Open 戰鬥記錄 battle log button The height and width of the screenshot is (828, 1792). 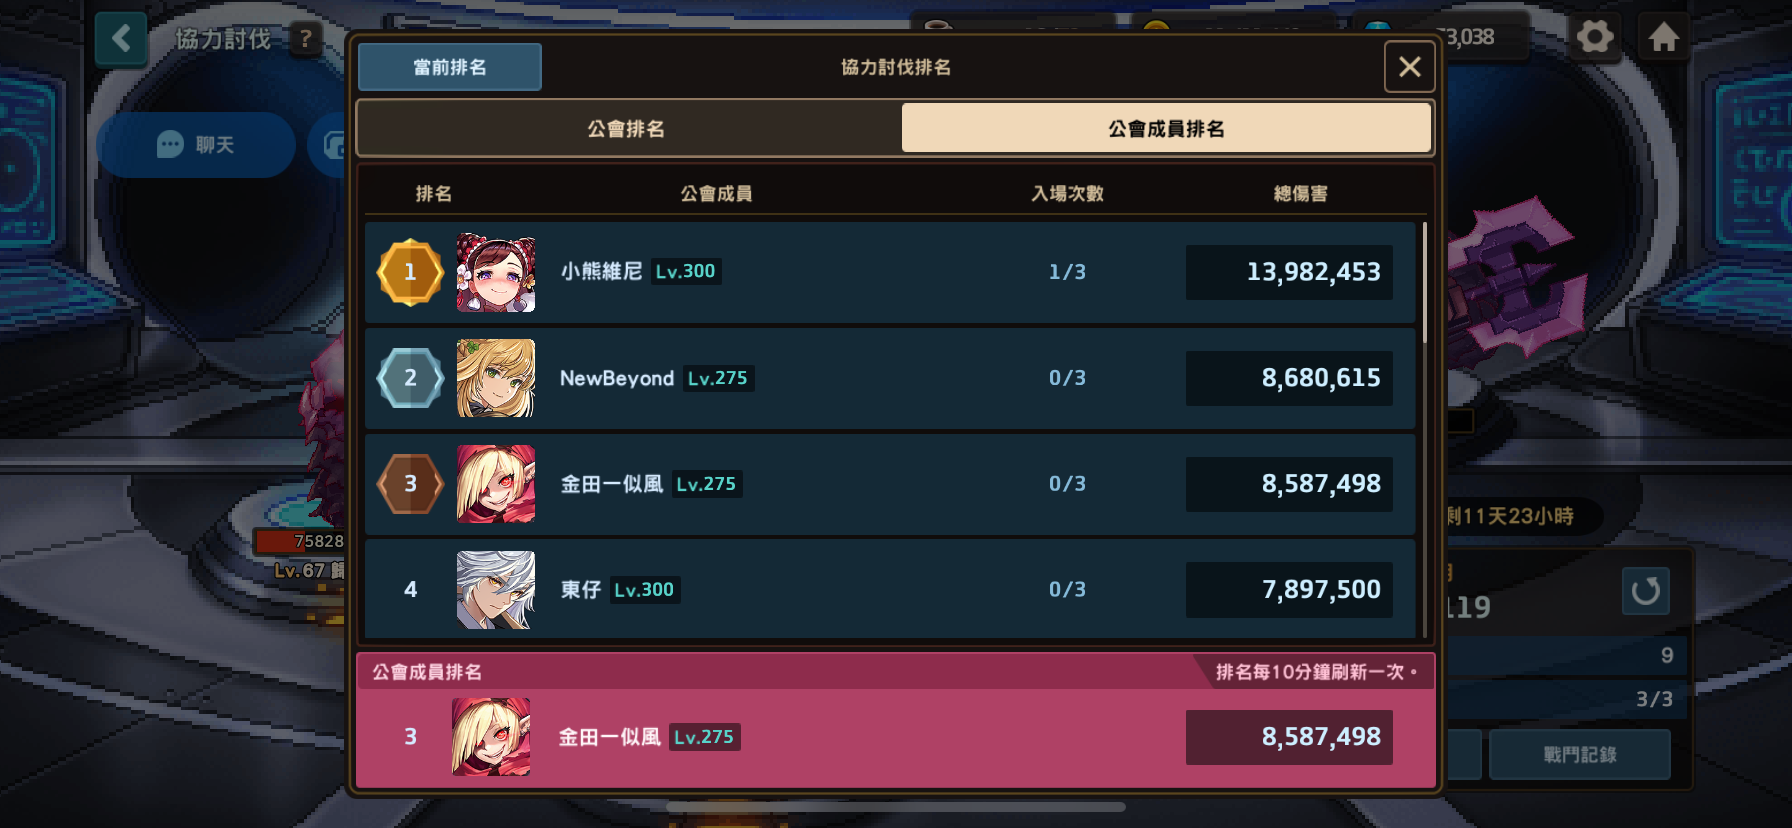[1580, 755]
